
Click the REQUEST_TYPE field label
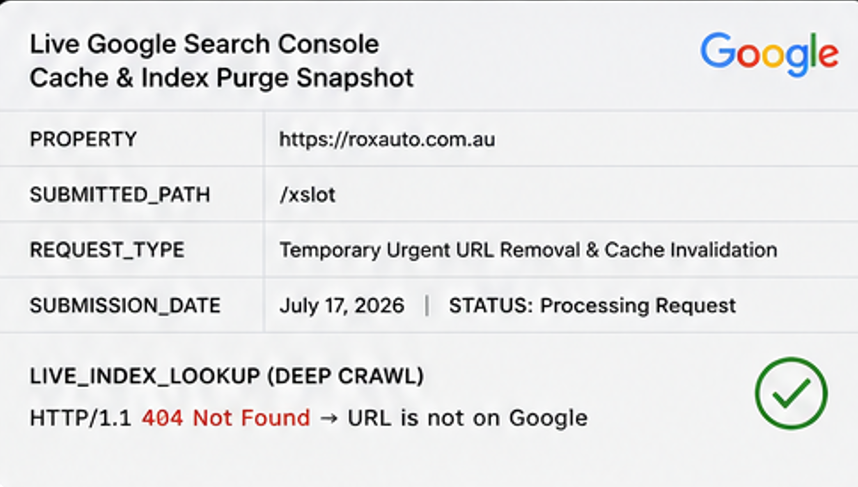pyautogui.click(x=107, y=250)
